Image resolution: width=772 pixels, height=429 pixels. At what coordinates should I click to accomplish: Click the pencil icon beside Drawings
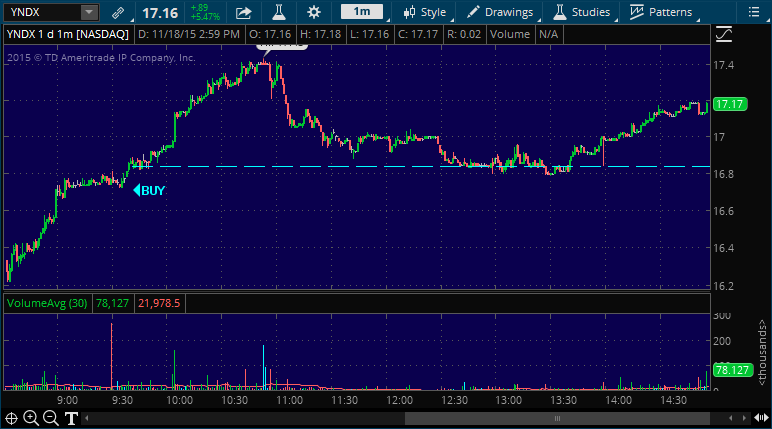click(x=473, y=12)
